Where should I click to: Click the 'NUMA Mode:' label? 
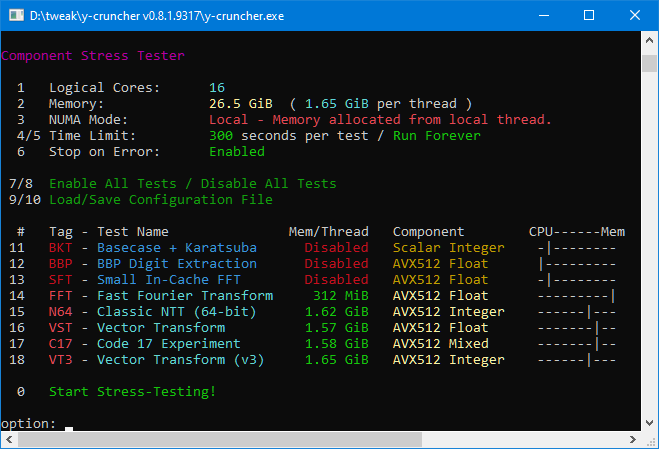88,119
